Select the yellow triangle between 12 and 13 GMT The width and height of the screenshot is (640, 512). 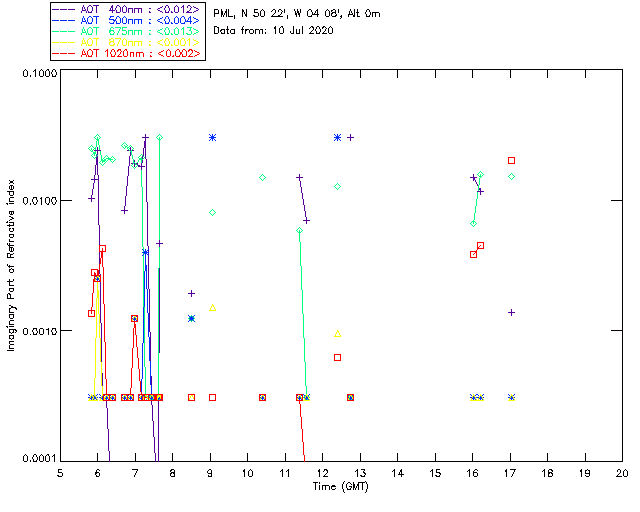click(x=337, y=334)
